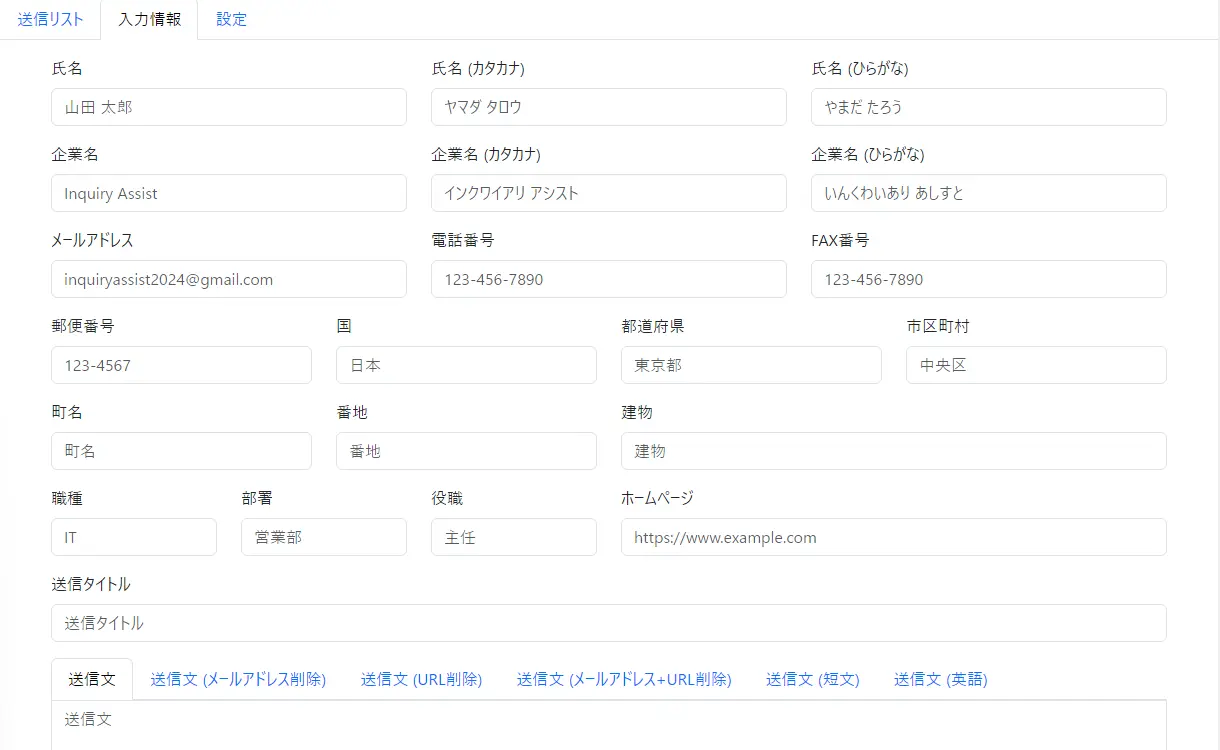The height and width of the screenshot is (750, 1220).
Task: Click inside the 郵便番号 field
Action: pos(181,365)
